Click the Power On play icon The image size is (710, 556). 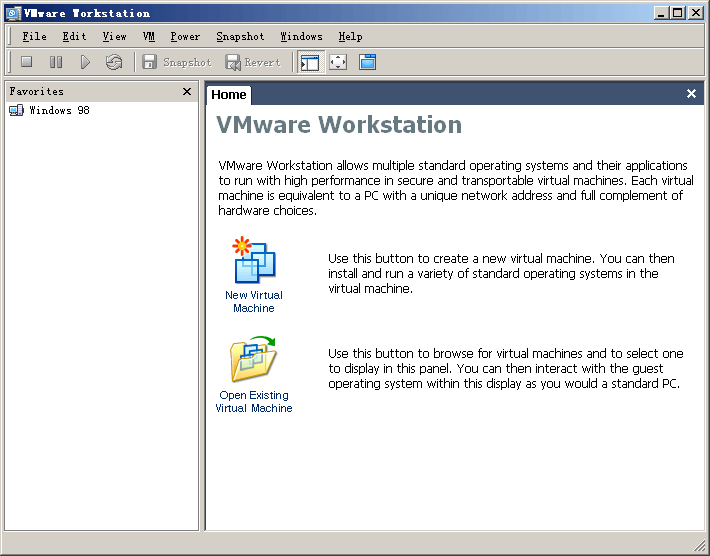pos(85,62)
